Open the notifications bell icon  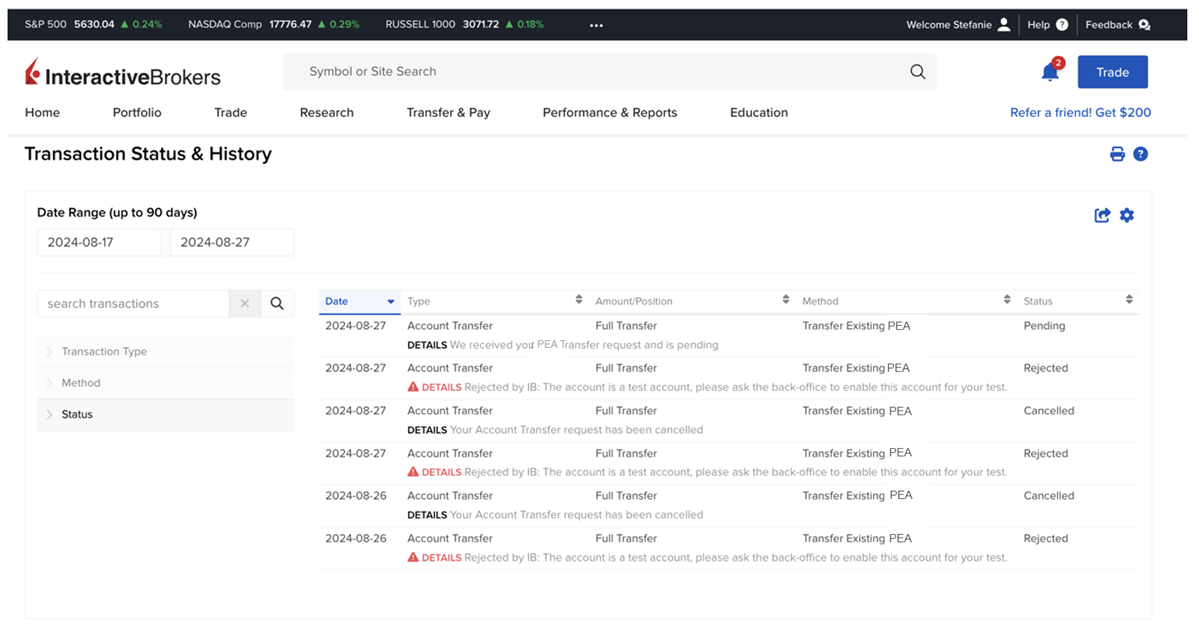point(1051,71)
